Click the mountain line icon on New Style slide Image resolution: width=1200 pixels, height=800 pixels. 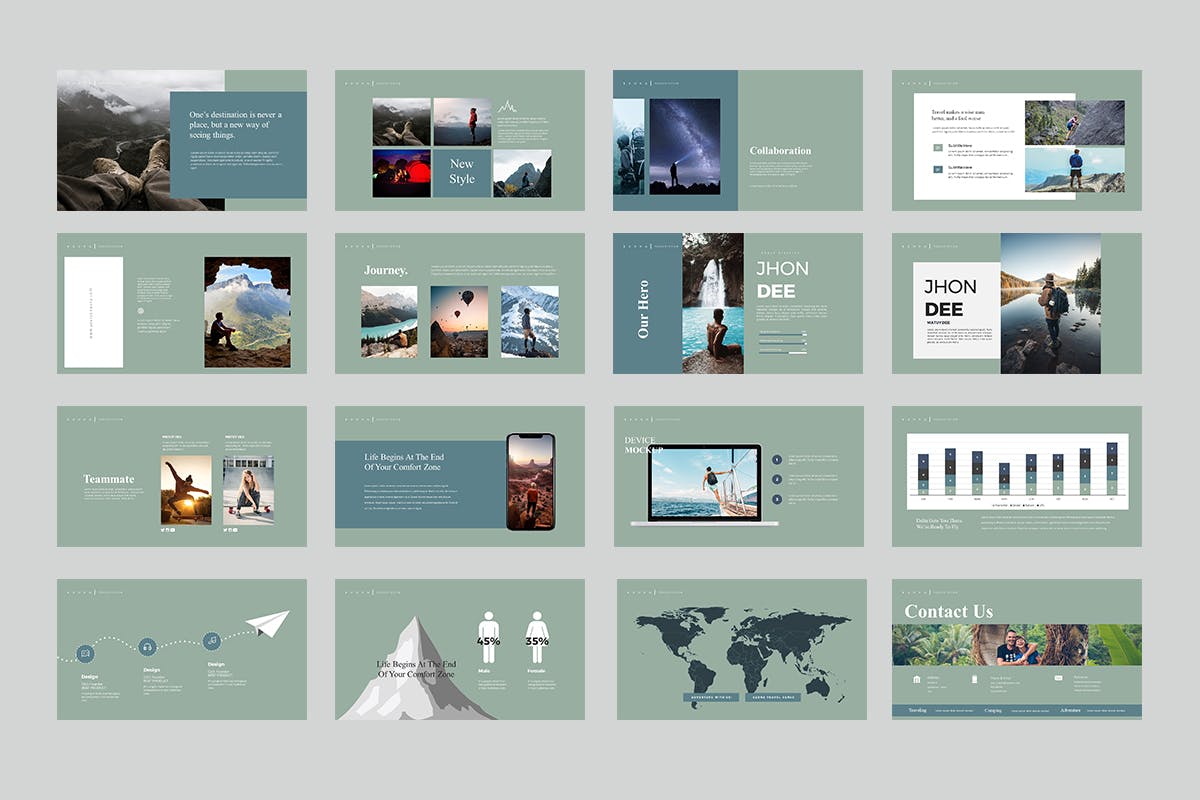tap(508, 106)
